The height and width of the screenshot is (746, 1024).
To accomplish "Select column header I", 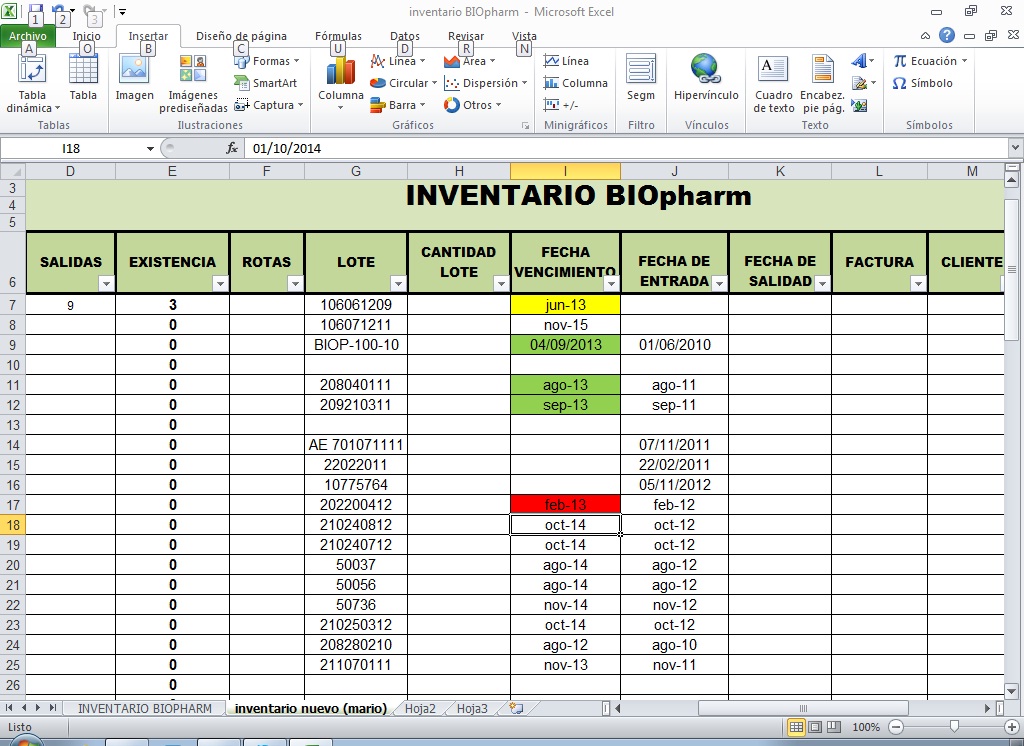I will click(x=566, y=171).
